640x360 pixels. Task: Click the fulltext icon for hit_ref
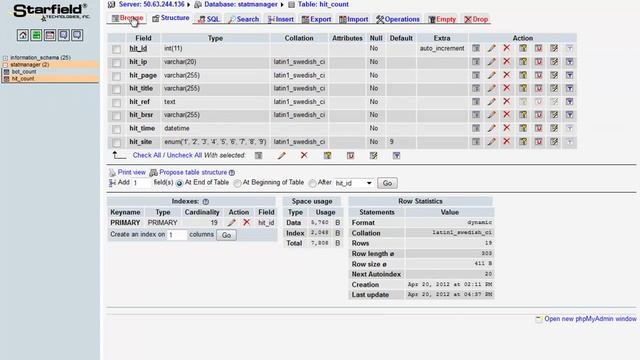(x=569, y=102)
